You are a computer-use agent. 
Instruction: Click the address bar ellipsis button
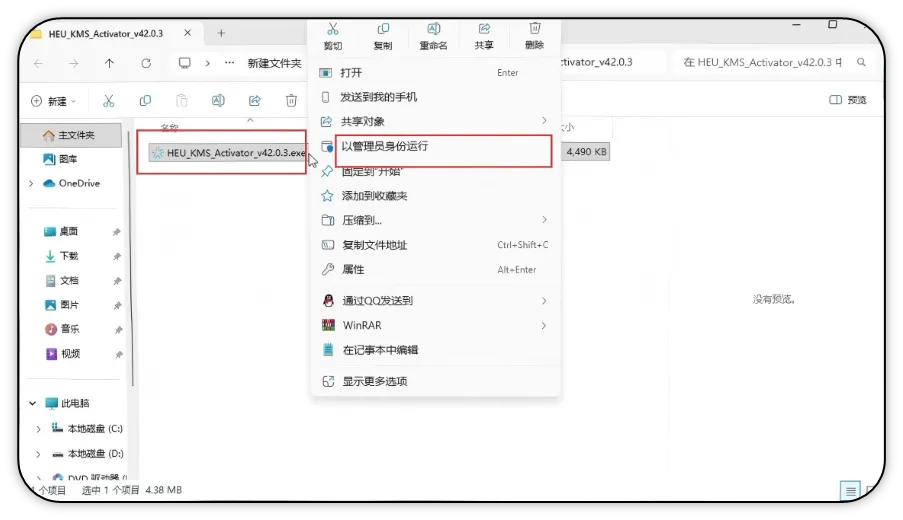(x=230, y=63)
